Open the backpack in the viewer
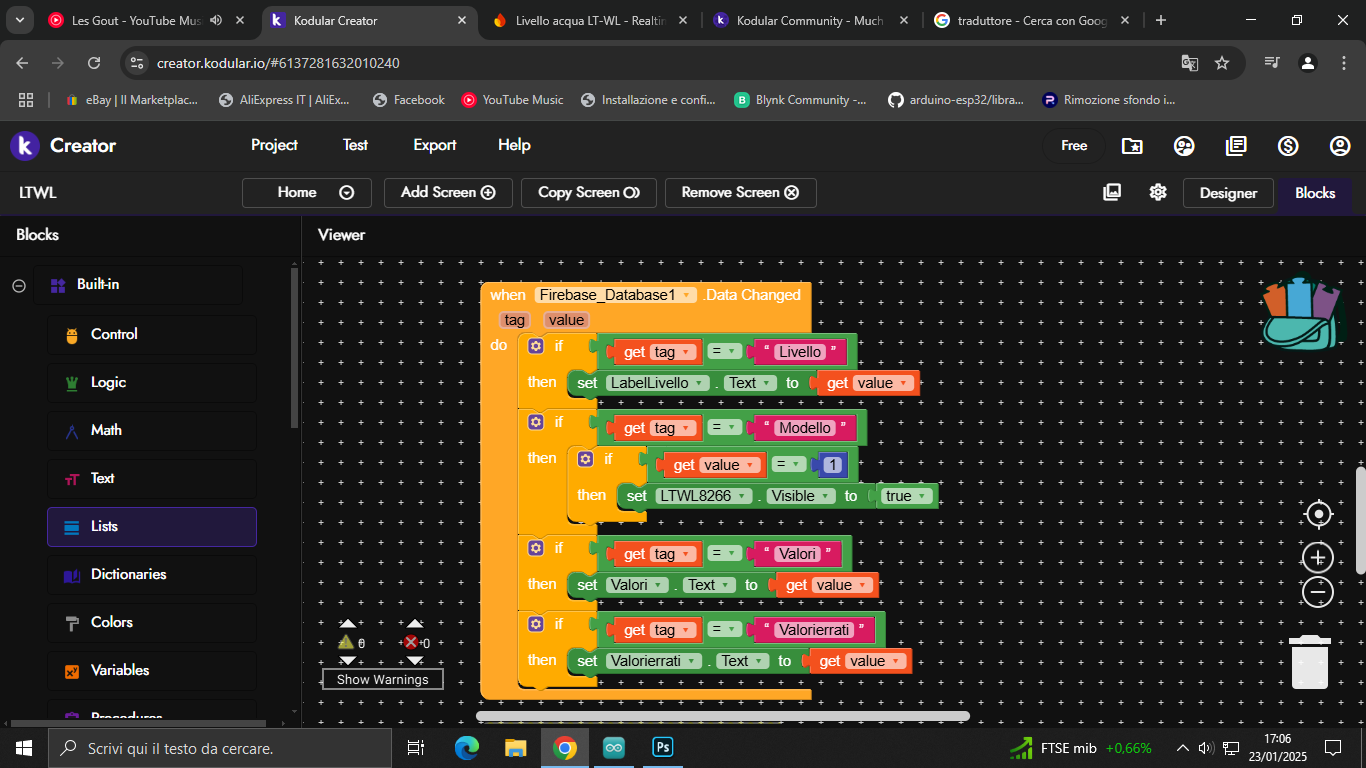This screenshot has width=1366, height=768. click(1300, 313)
